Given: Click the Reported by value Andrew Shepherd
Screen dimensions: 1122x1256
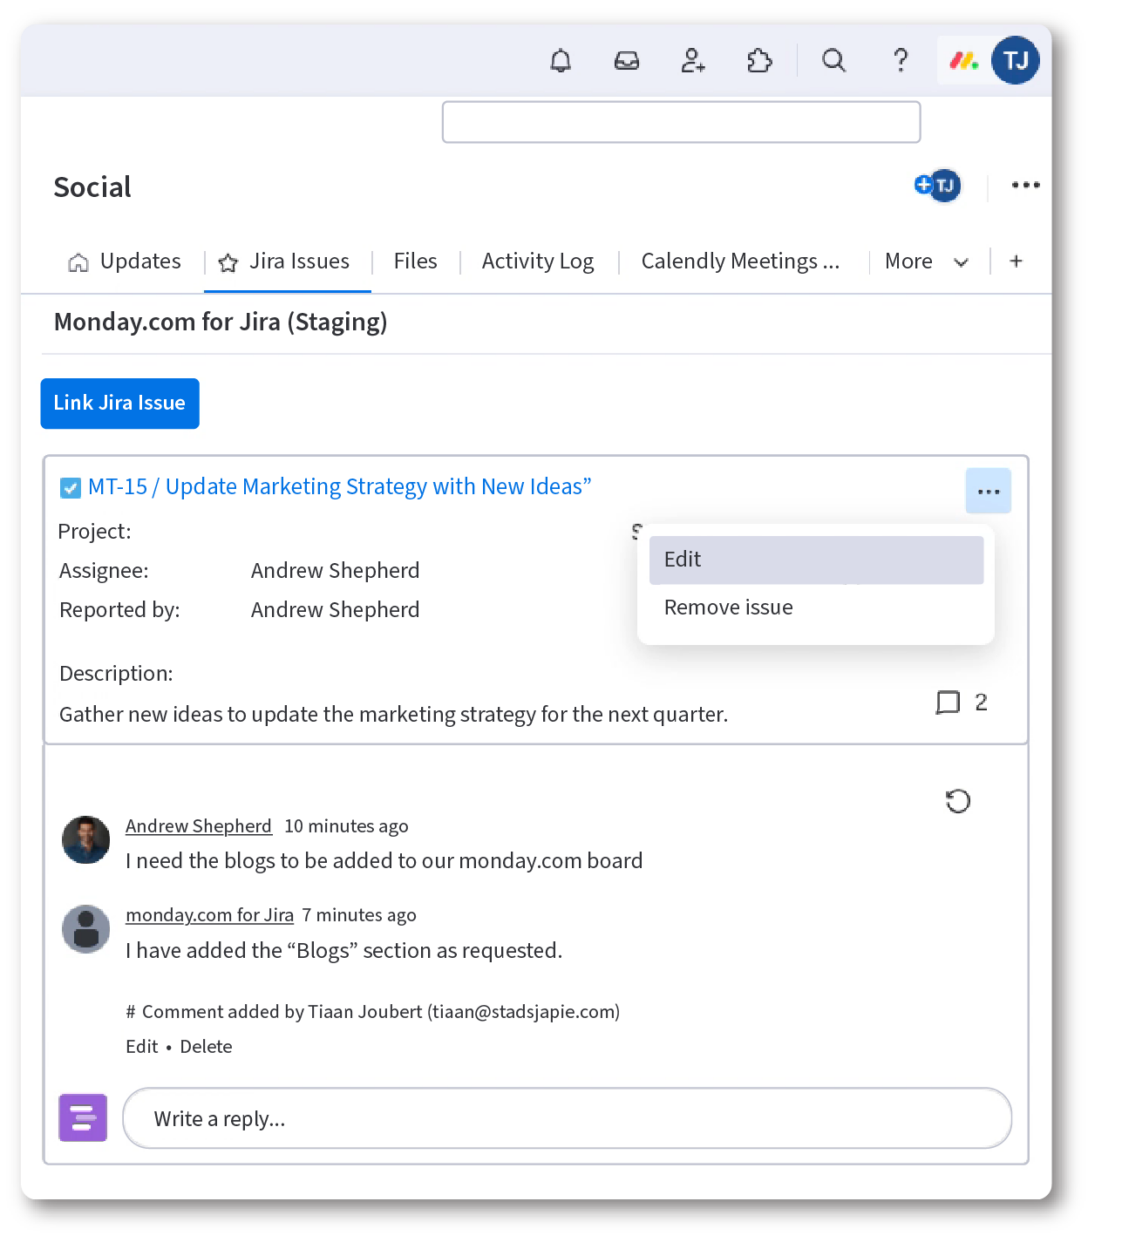Looking at the screenshot, I should pyautogui.click(x=335, y=610).
